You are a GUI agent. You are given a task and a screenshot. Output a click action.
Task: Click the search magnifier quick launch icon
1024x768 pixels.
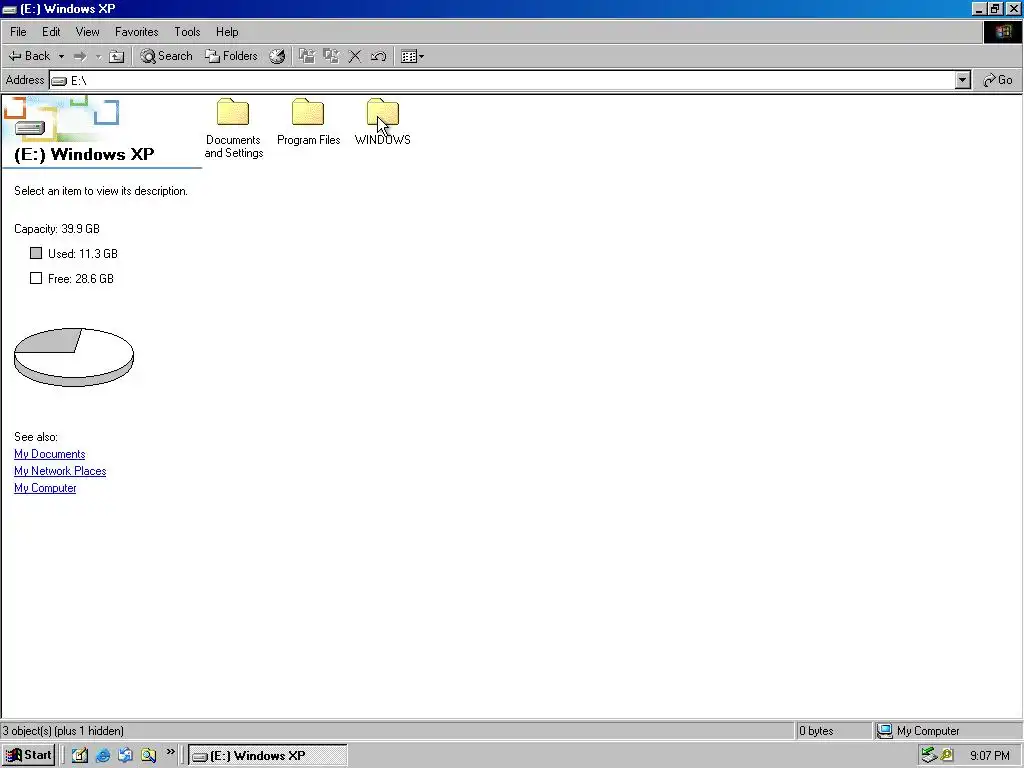pyautogui.click(x=148, y=755)
